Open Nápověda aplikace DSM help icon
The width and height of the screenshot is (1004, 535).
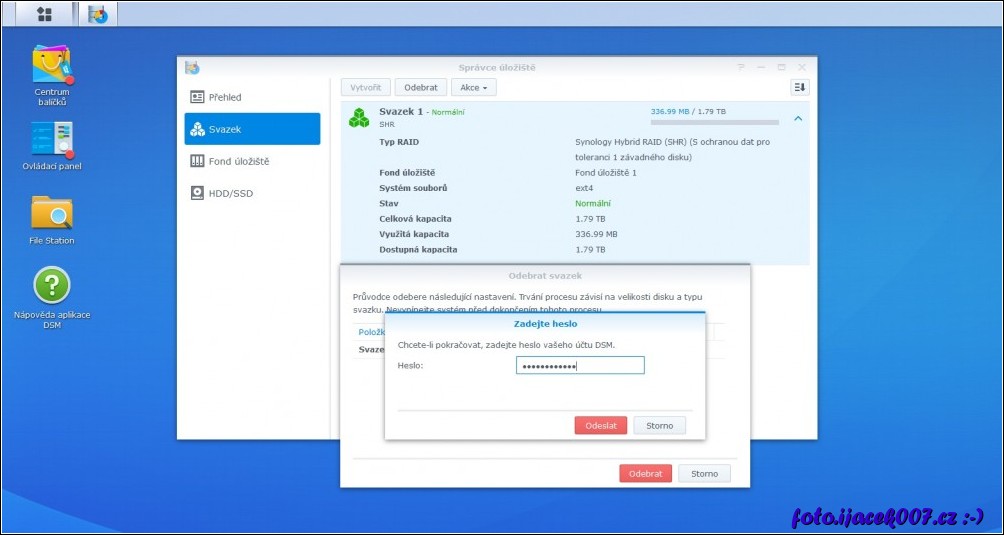52,286
